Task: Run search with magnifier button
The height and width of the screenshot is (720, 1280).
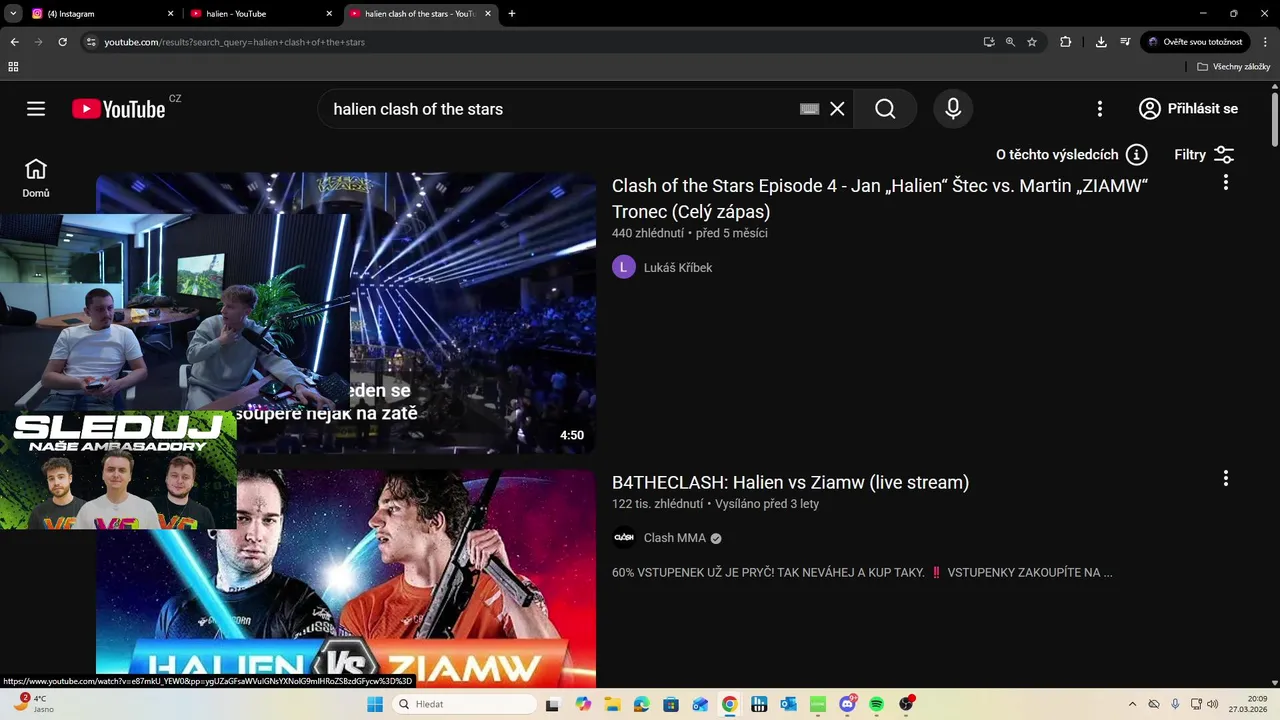Action: [885, 109]
